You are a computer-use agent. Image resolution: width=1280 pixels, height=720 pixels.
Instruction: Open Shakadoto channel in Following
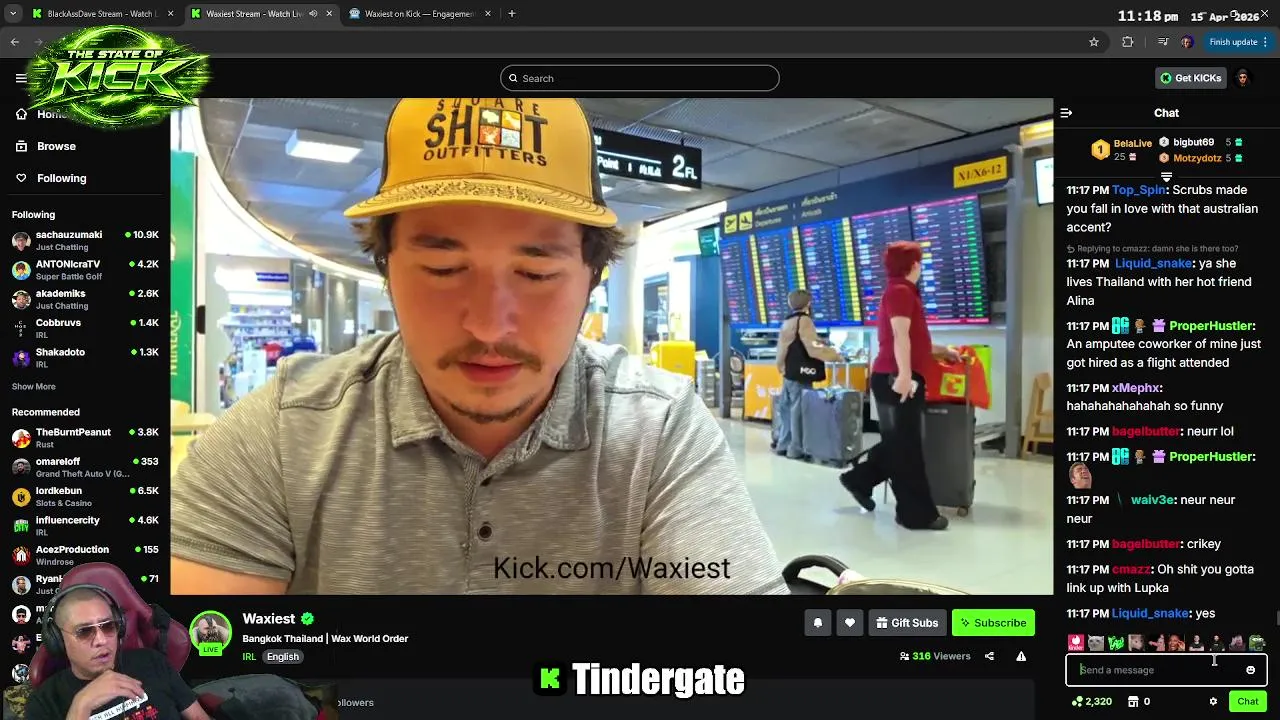[x=85, y=358]
